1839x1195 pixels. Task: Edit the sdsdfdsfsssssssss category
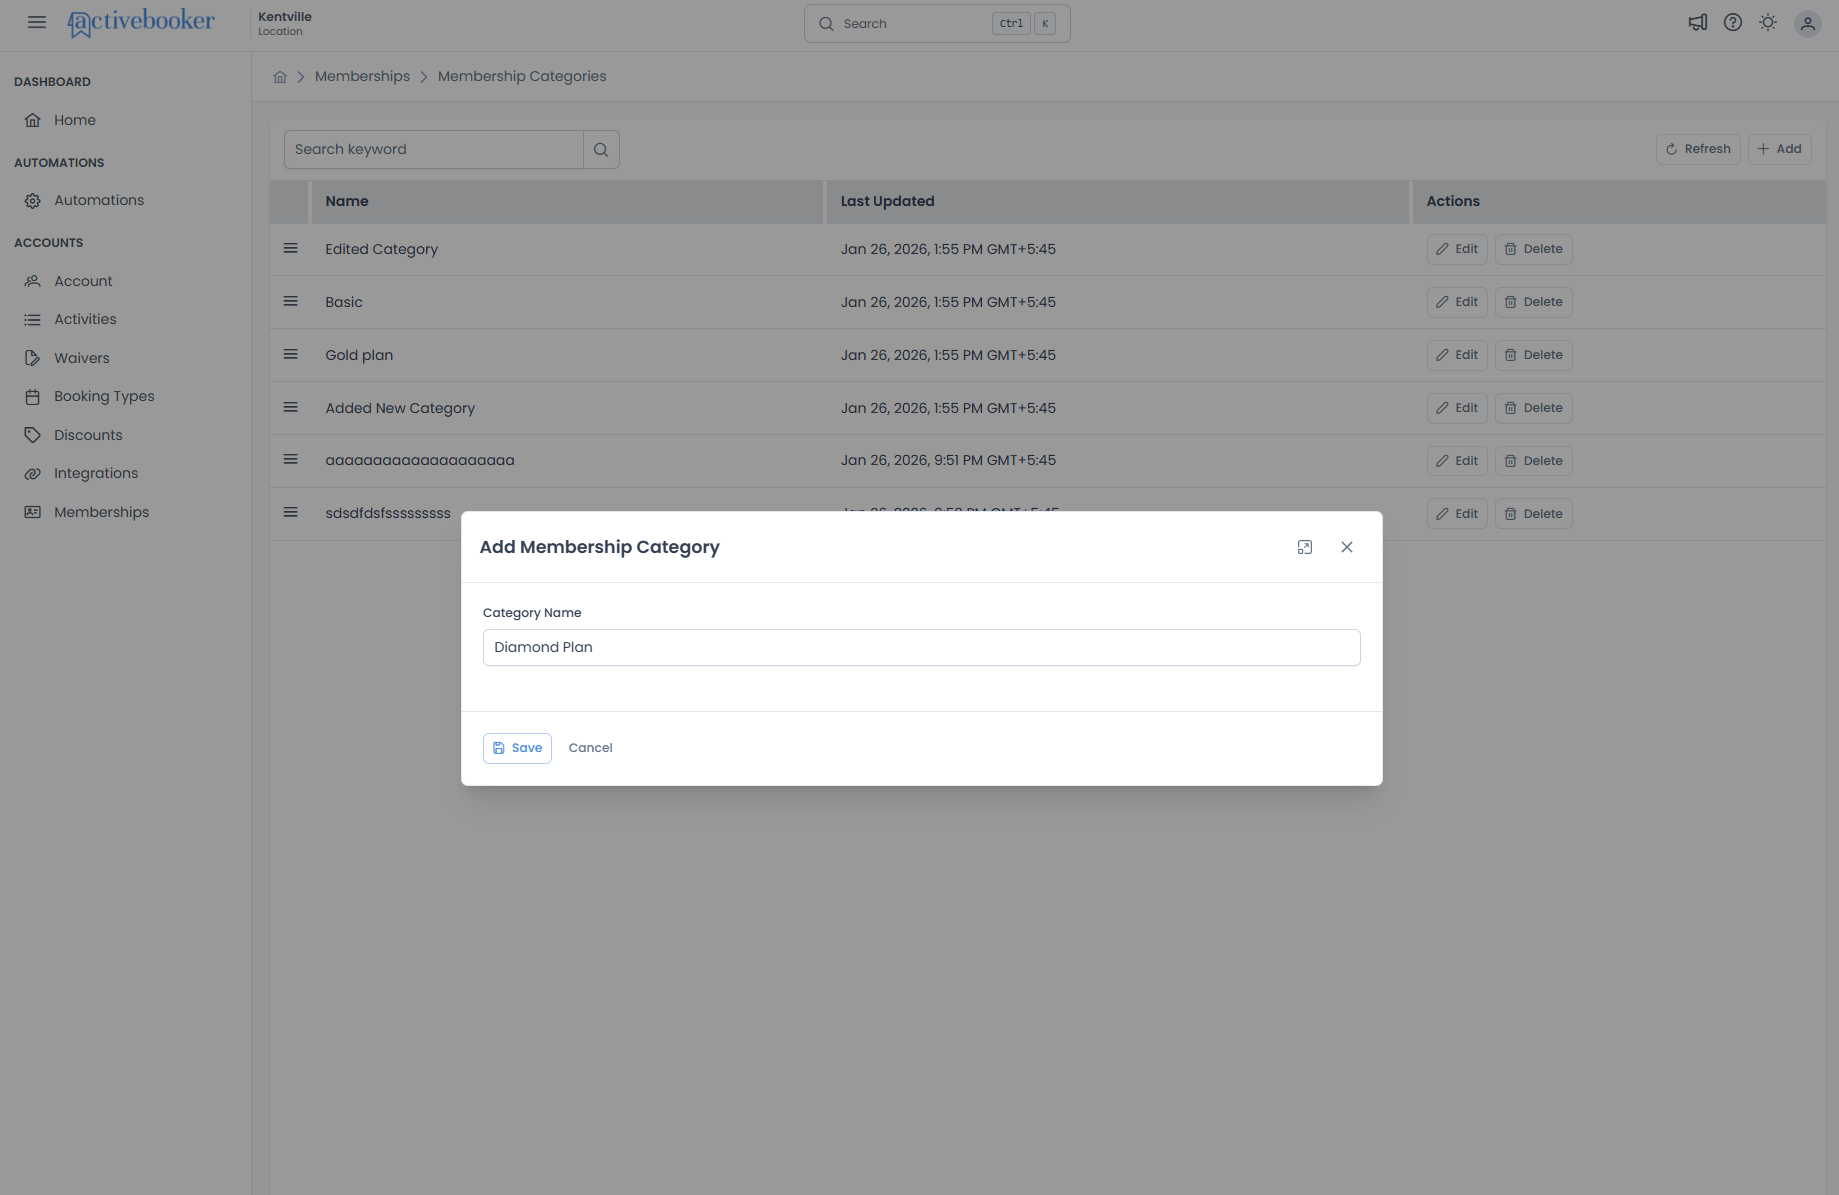(1457, 514)
